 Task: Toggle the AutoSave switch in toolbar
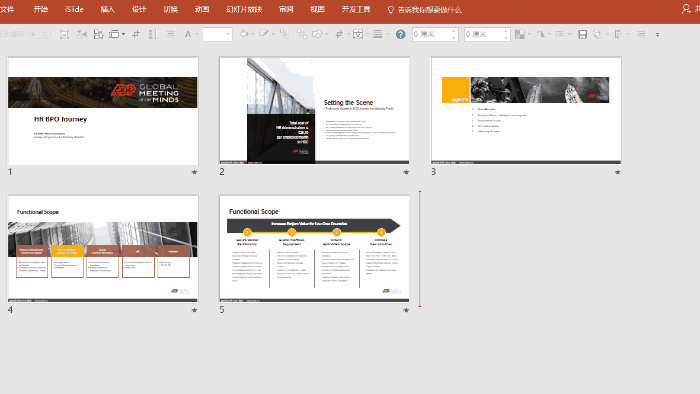[x=40, y=34]
